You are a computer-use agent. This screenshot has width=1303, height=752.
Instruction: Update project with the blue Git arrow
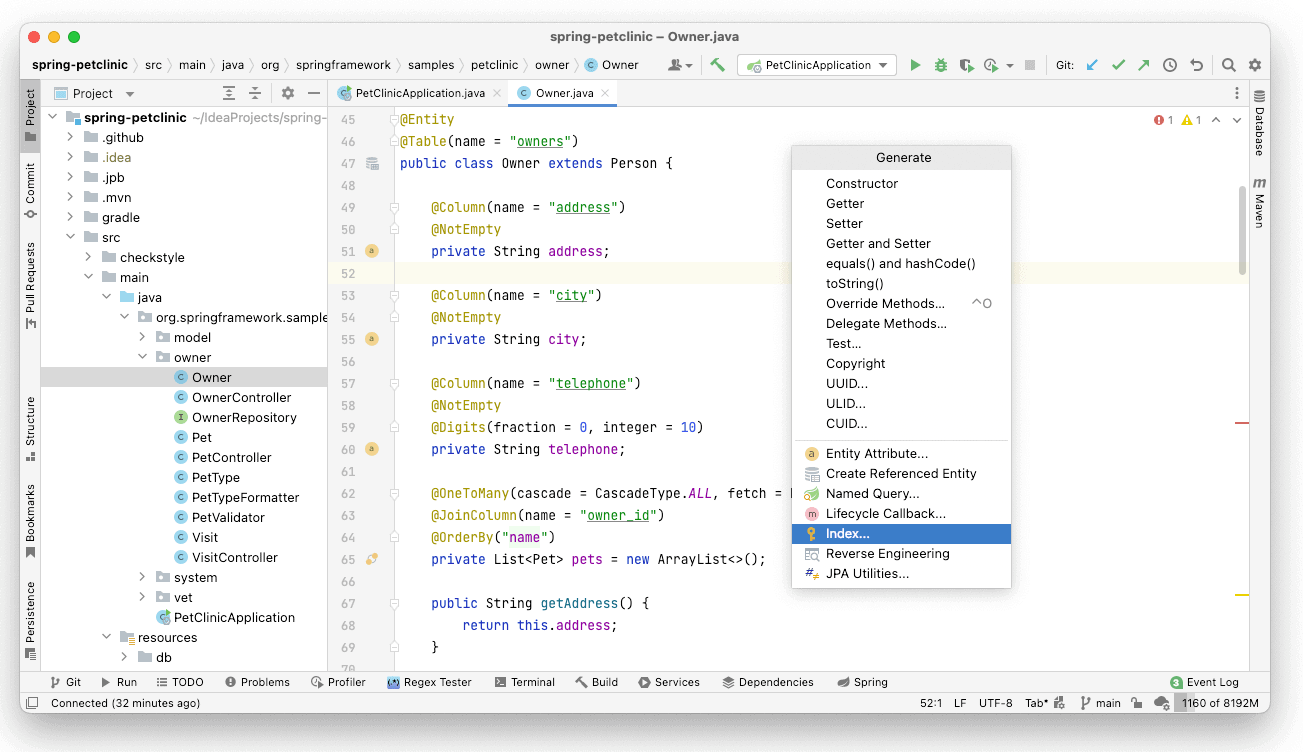point(1092,64)
